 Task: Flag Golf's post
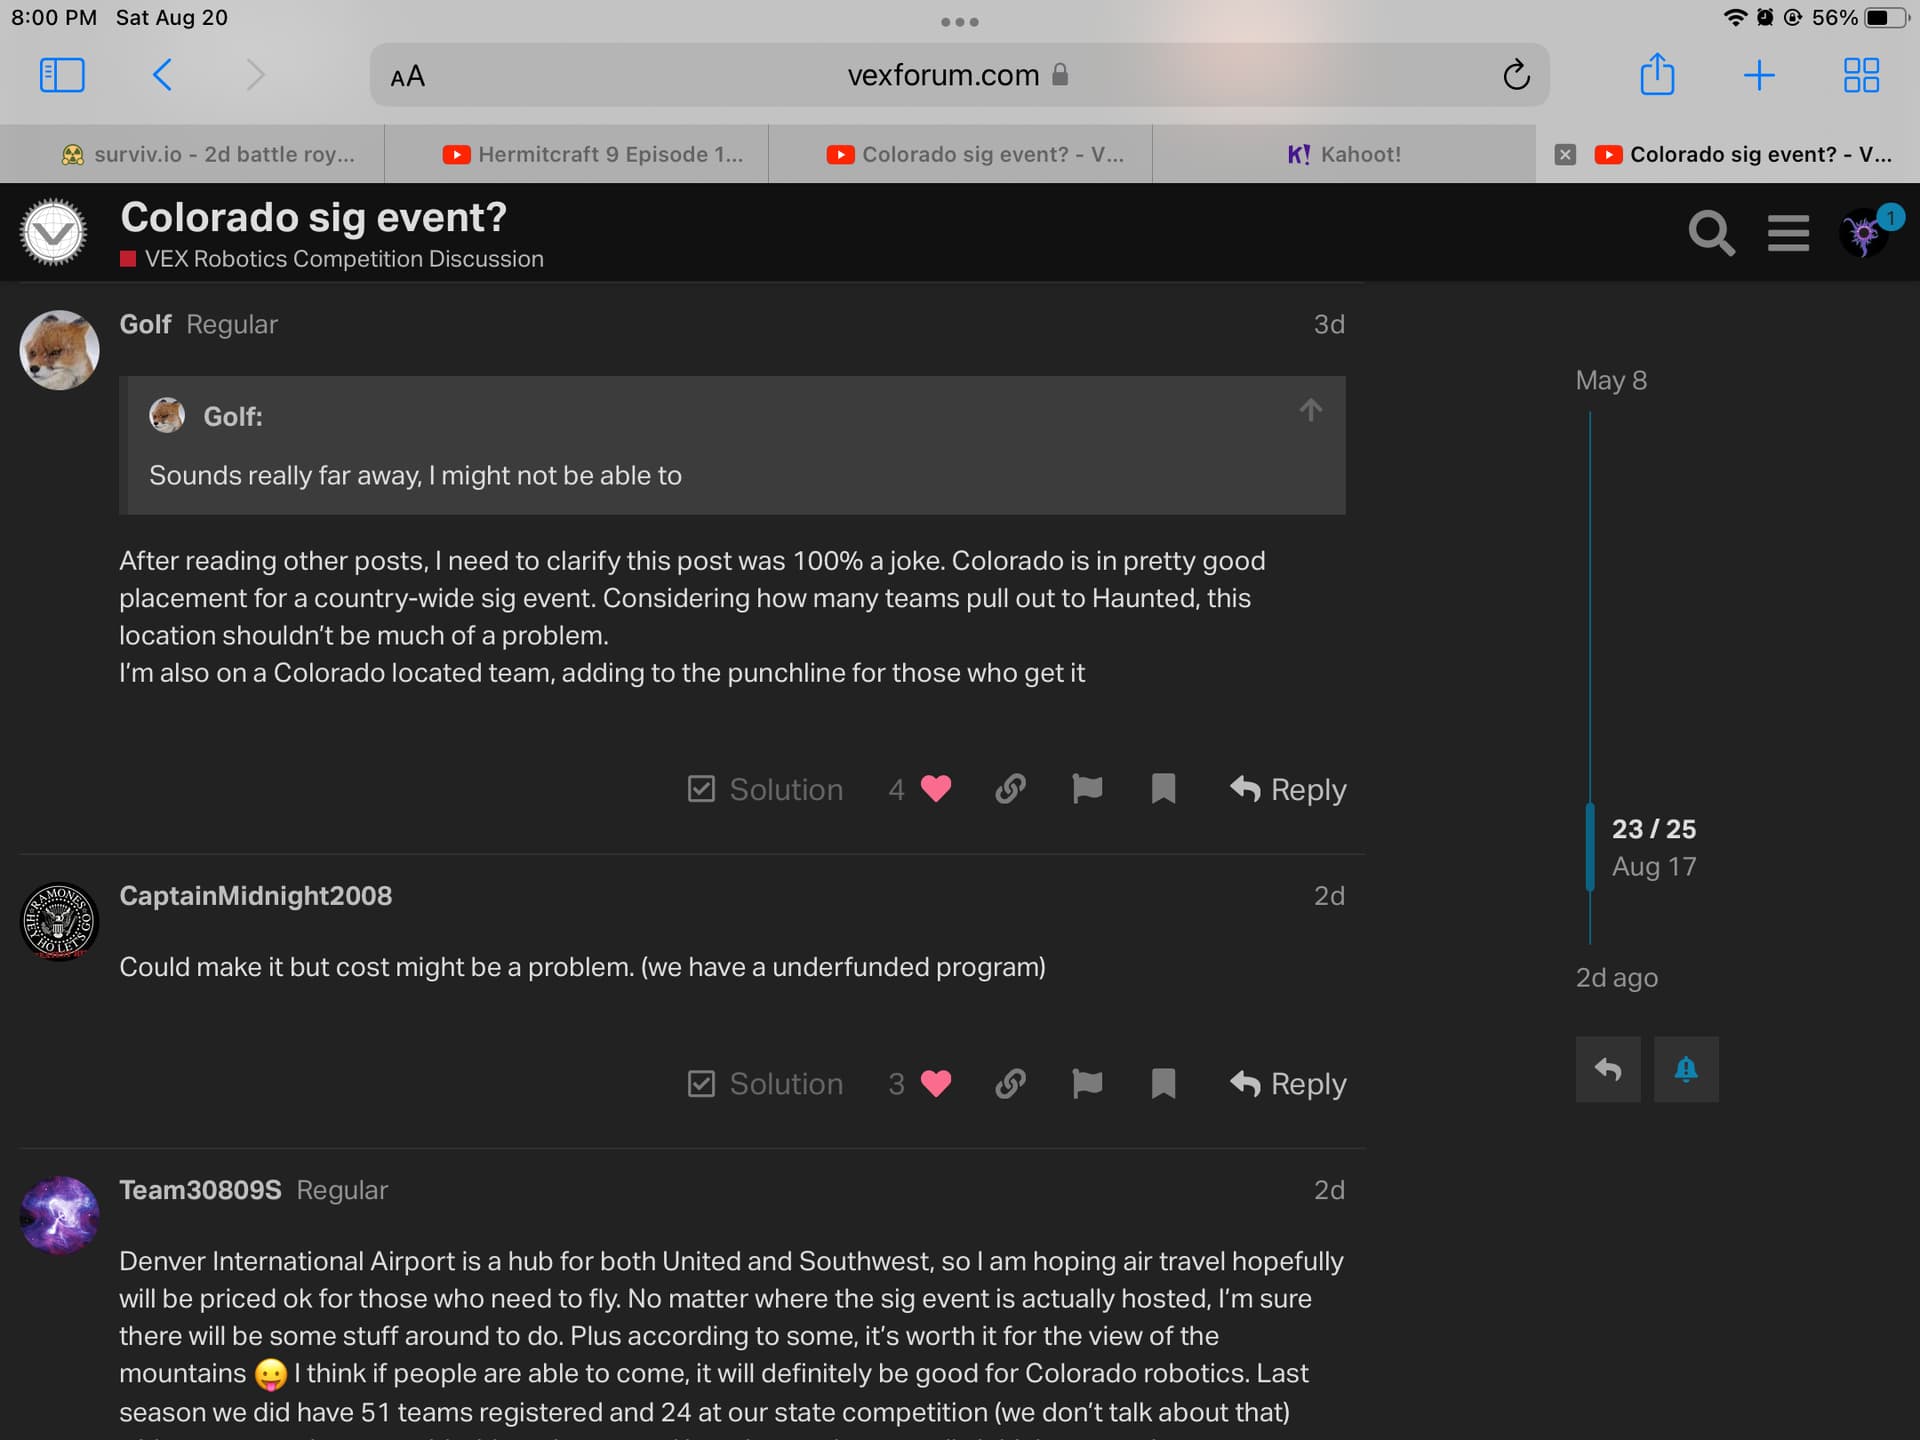[x=1087, y=789]
